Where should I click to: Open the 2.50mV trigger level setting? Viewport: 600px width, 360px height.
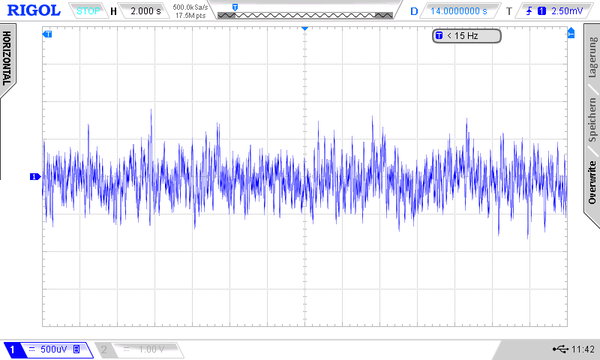tap(567, 11)
